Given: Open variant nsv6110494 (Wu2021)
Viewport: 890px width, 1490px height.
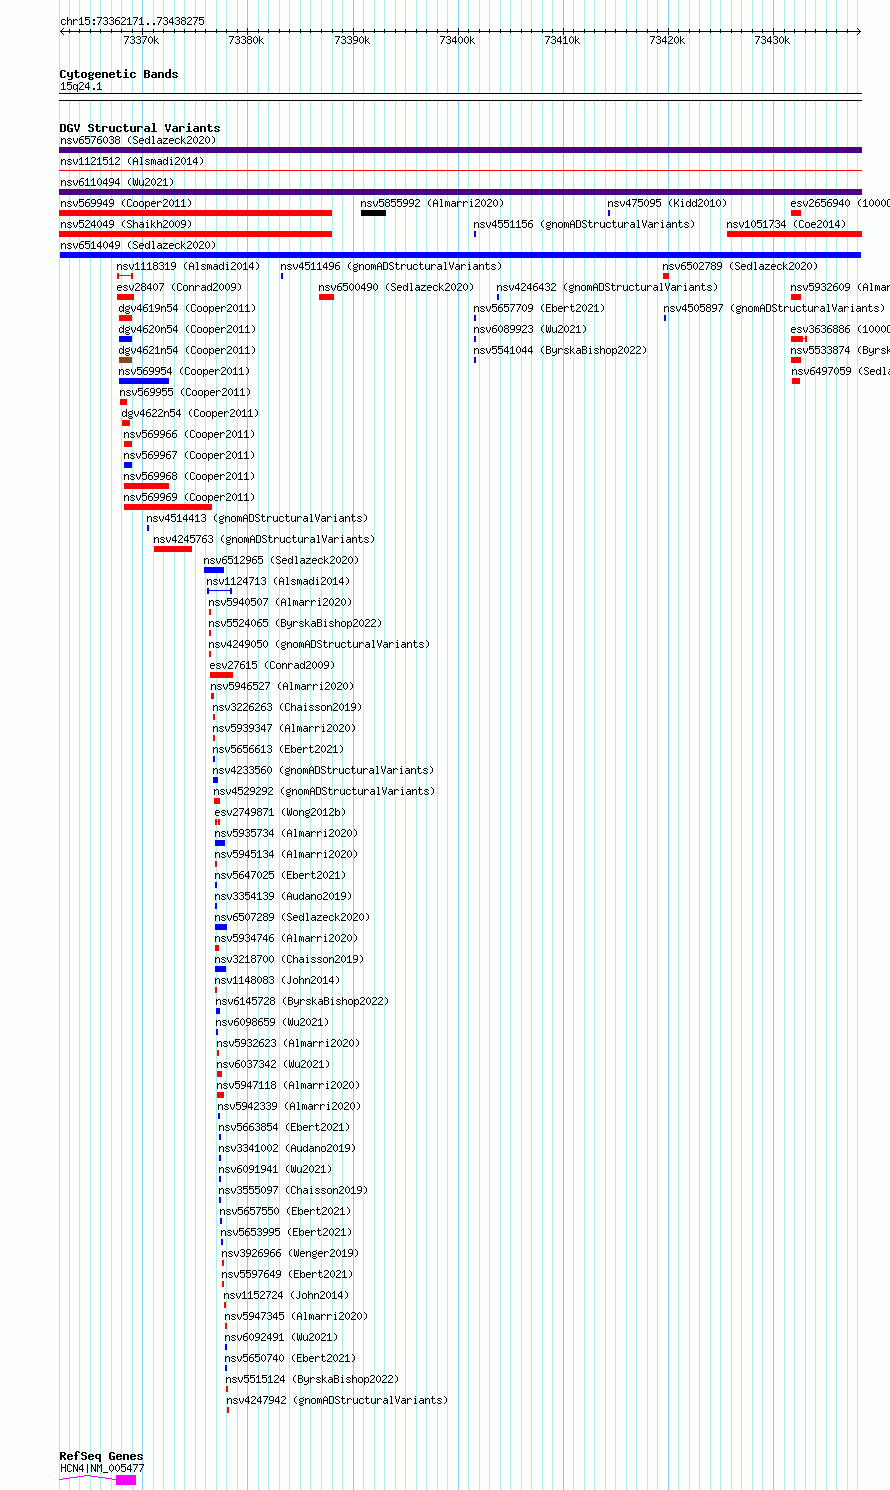Looking at the screenshot, I should (117, 182).
